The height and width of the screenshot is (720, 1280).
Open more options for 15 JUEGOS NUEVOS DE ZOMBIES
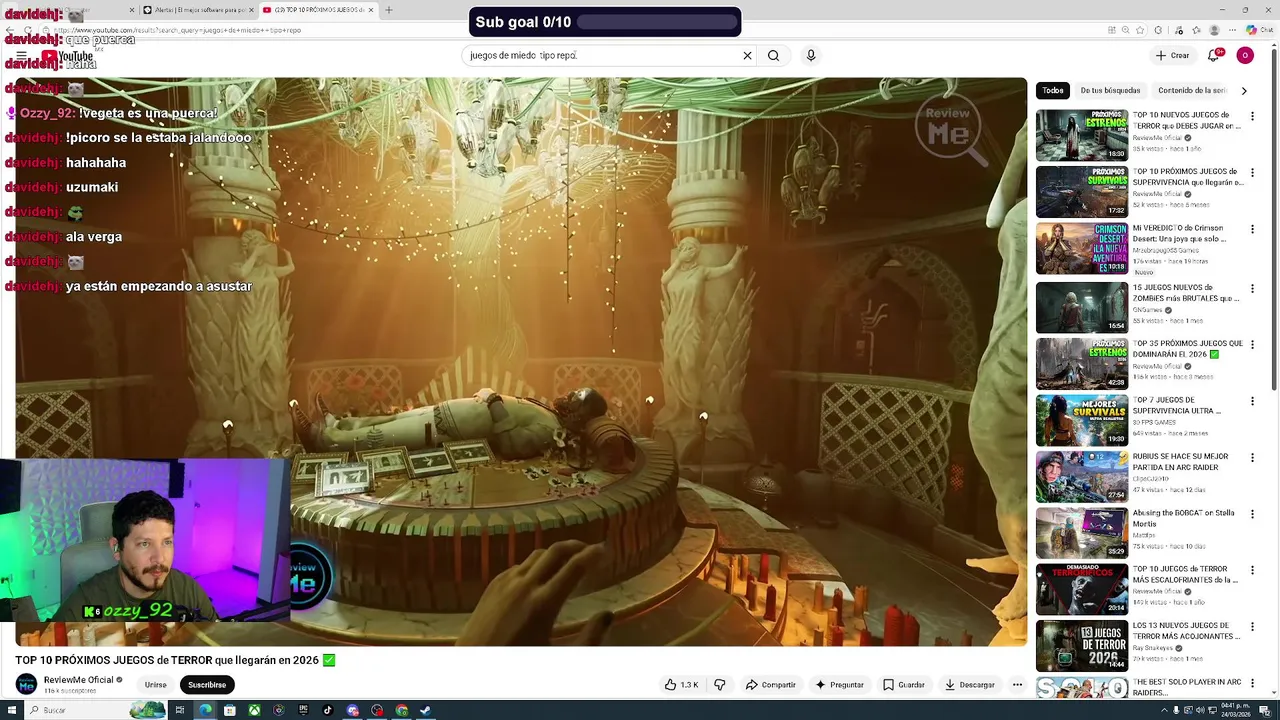pyautogui.click(x=1252, y=288)
